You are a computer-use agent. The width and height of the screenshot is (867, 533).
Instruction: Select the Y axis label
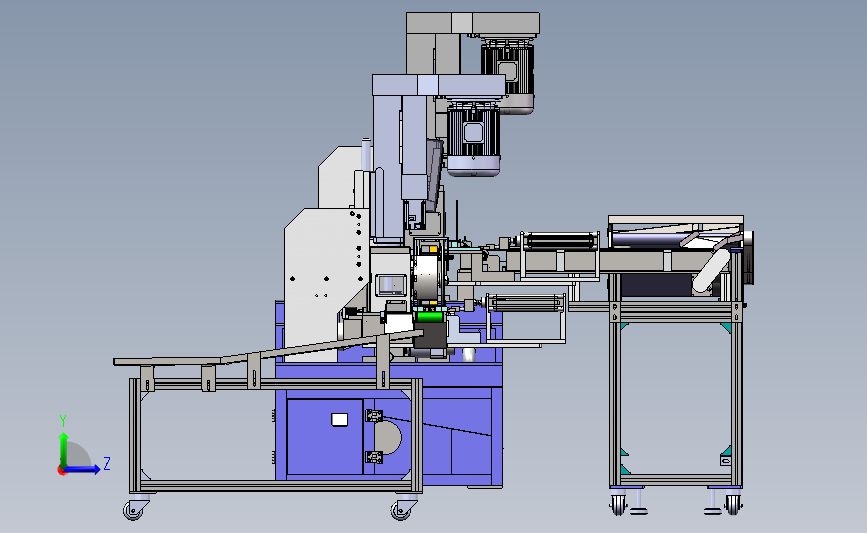(x=63, y=421)
